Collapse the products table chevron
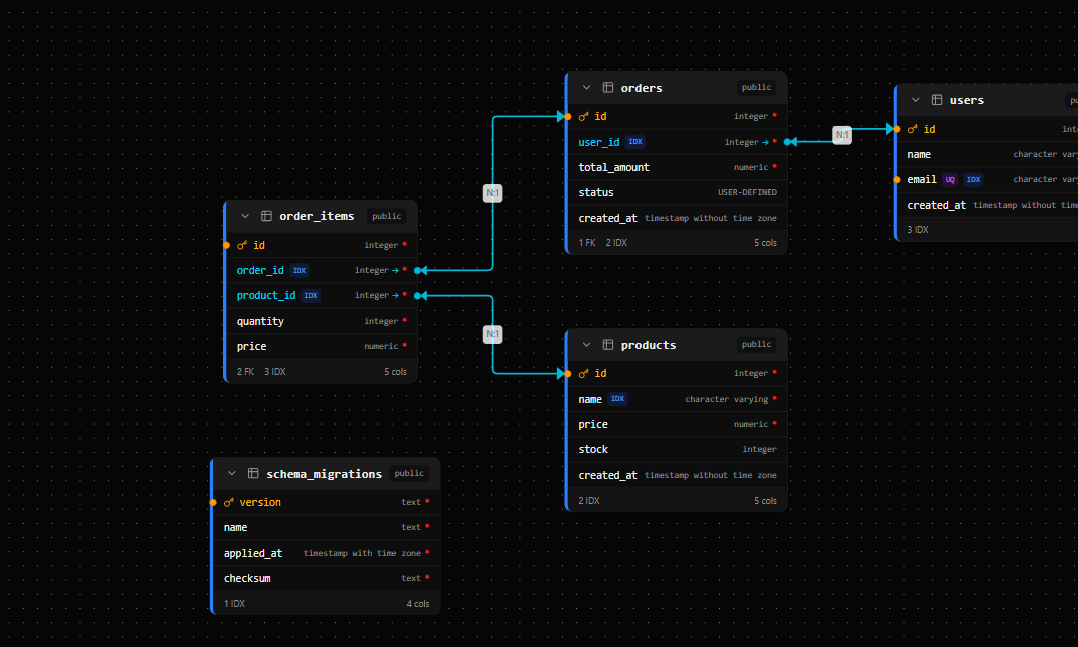The height and width of the screenshot is (647, 1078). 587,345
